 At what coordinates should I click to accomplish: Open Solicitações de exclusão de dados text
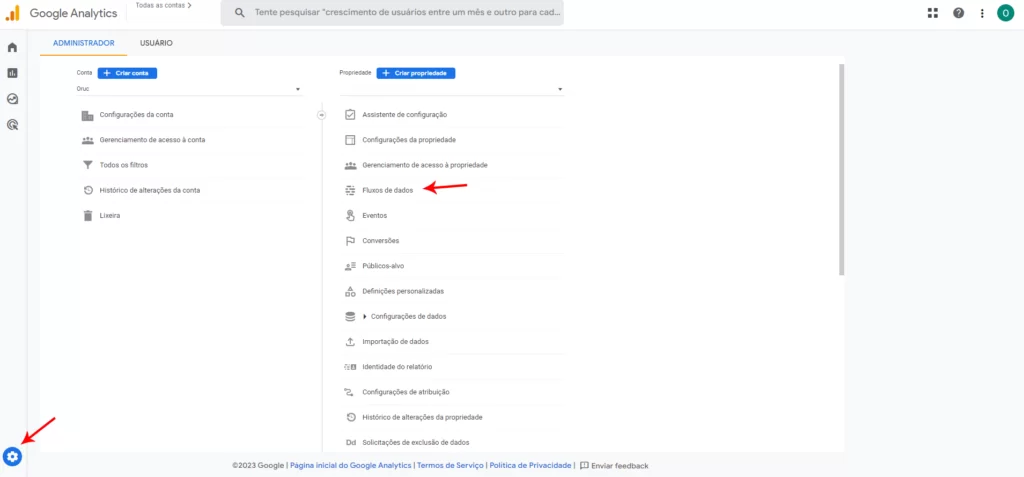tap(416, 442)
